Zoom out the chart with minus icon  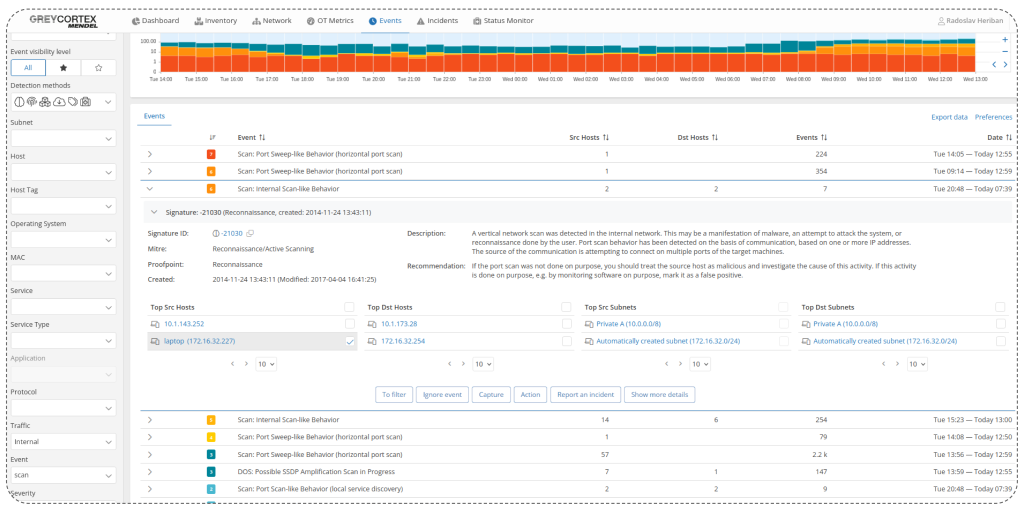point(1005,52)
